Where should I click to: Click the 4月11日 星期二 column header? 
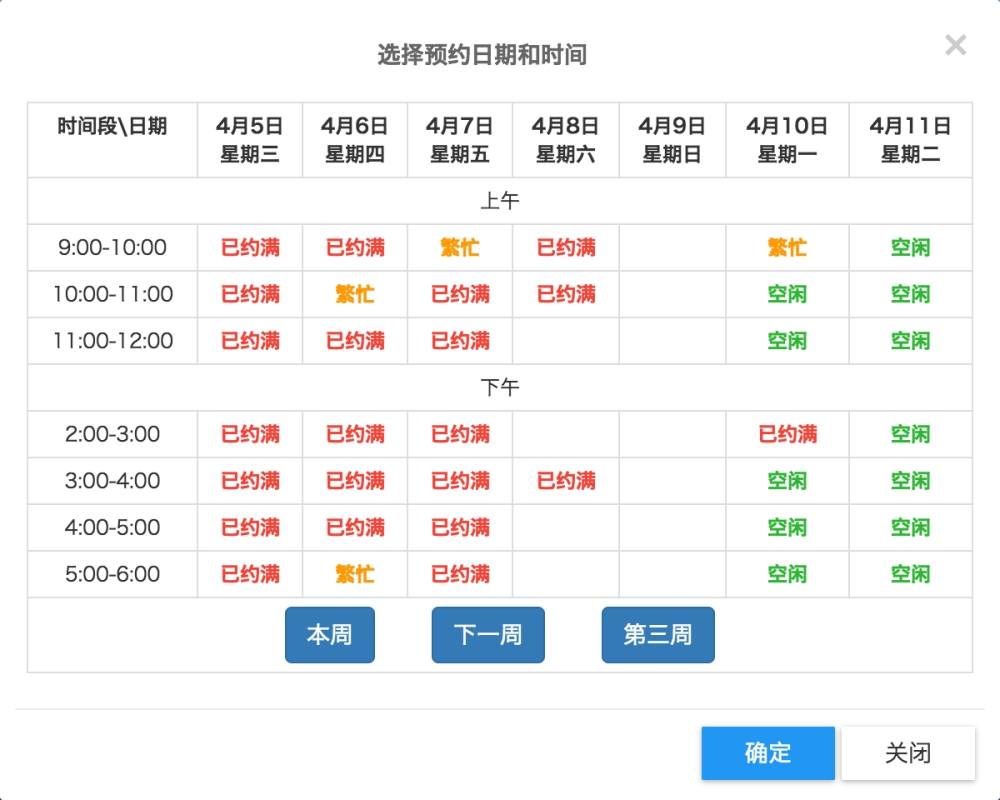pos(910,140)
